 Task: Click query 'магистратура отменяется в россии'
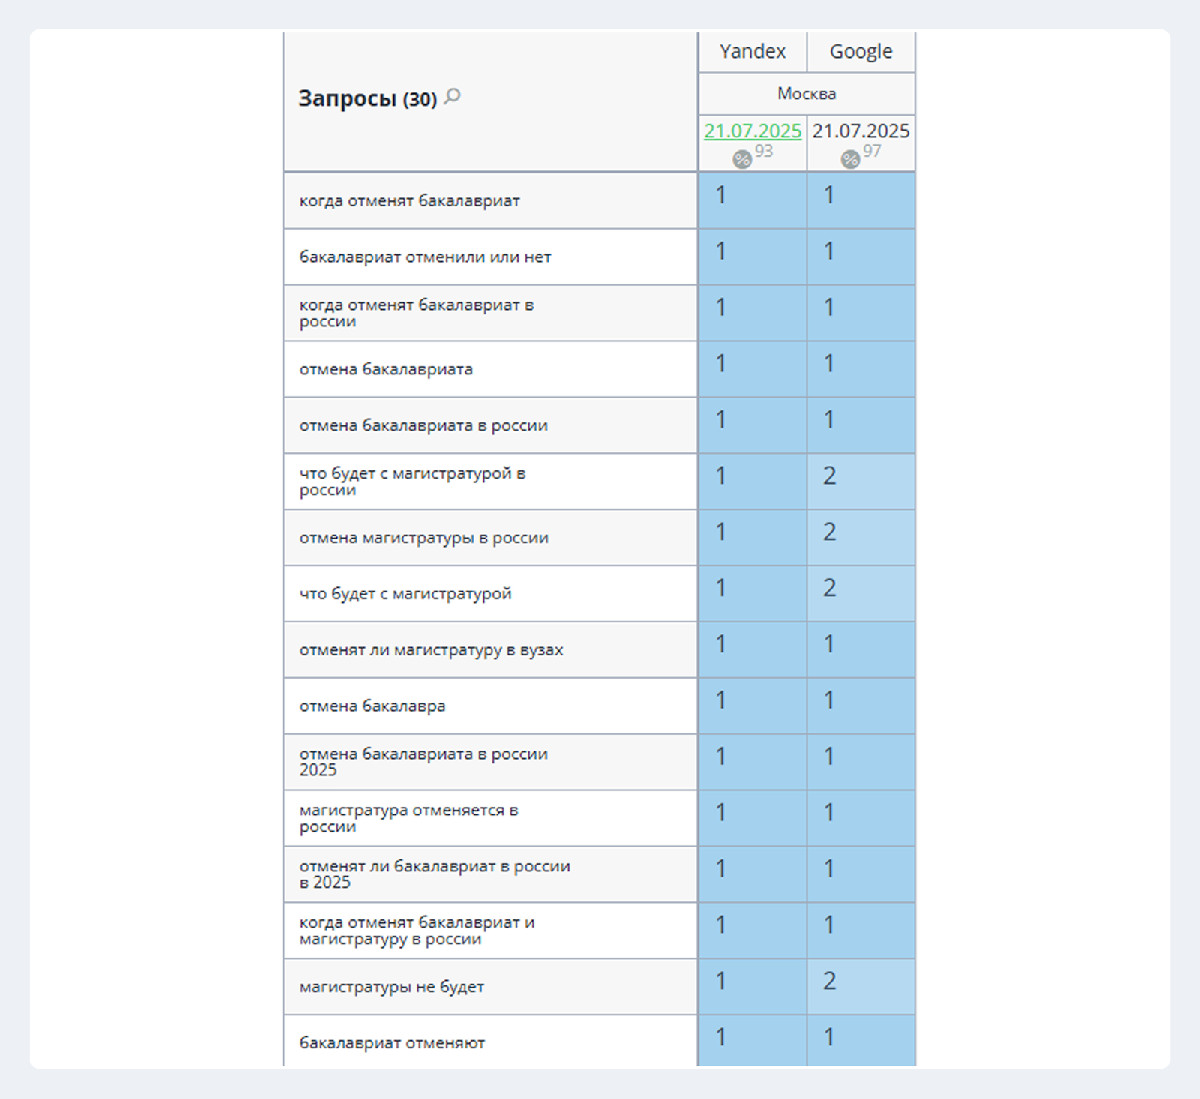[408, 818]
